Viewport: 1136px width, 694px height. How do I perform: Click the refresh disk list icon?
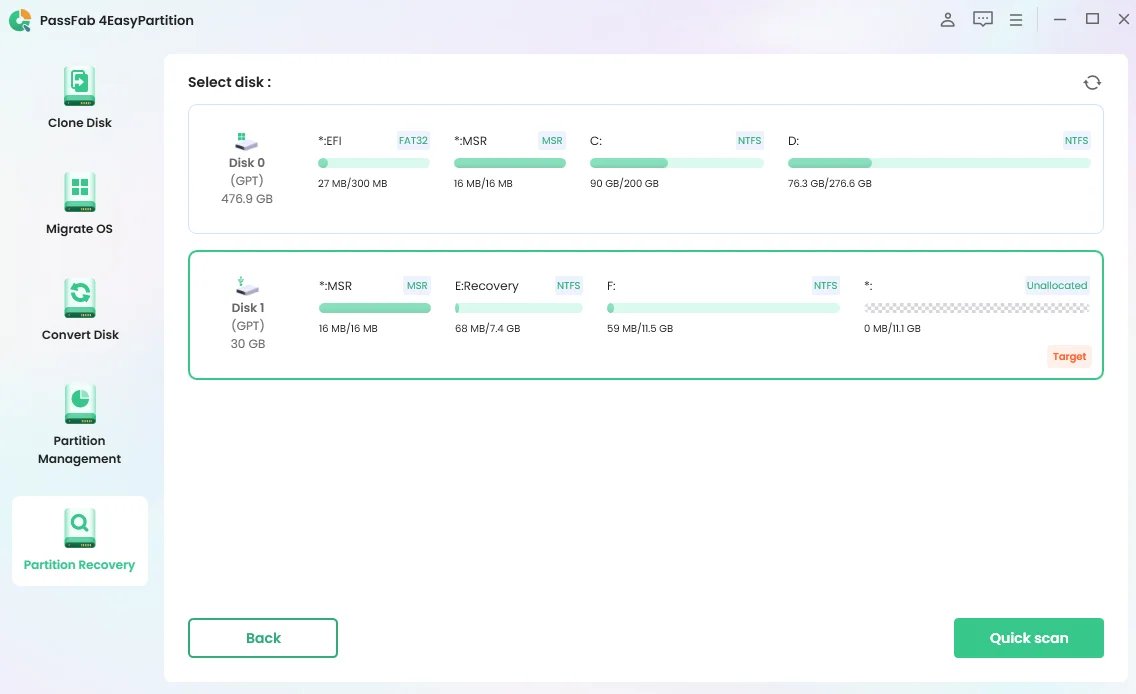tap(1092, 82)
